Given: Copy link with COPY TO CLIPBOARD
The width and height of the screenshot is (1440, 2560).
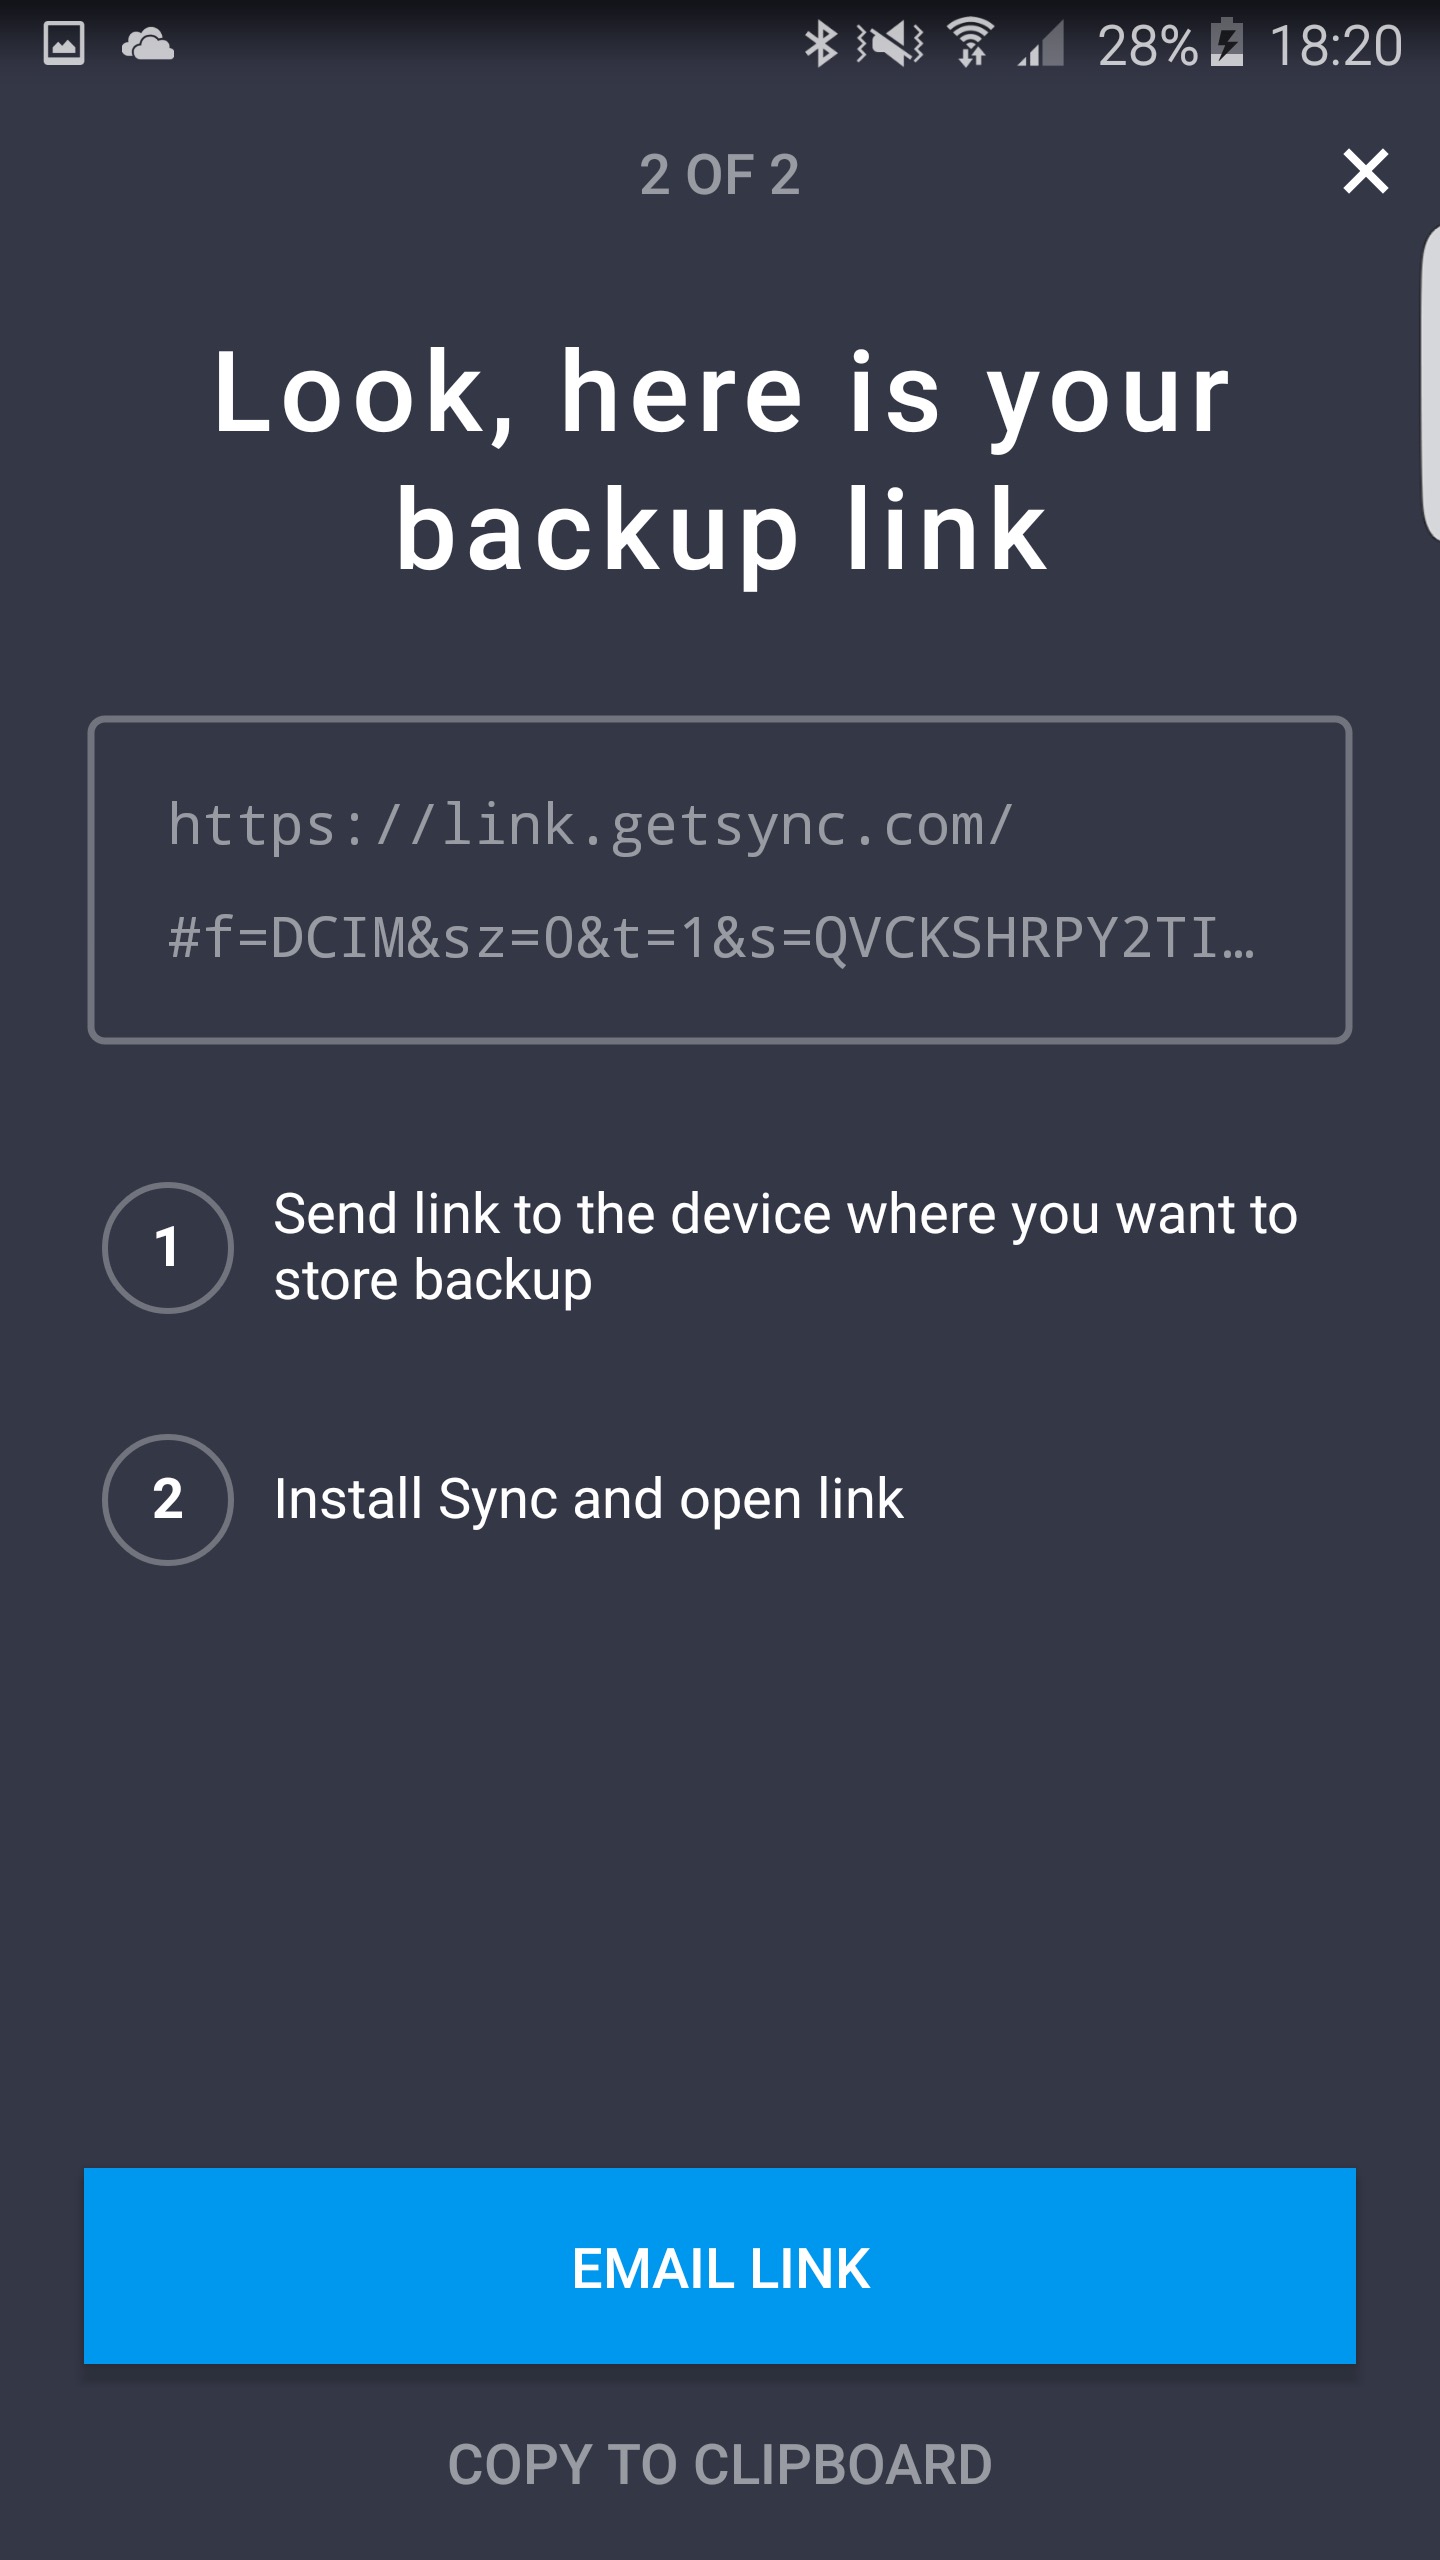Looking at the screenshot, I should 720,2464.
